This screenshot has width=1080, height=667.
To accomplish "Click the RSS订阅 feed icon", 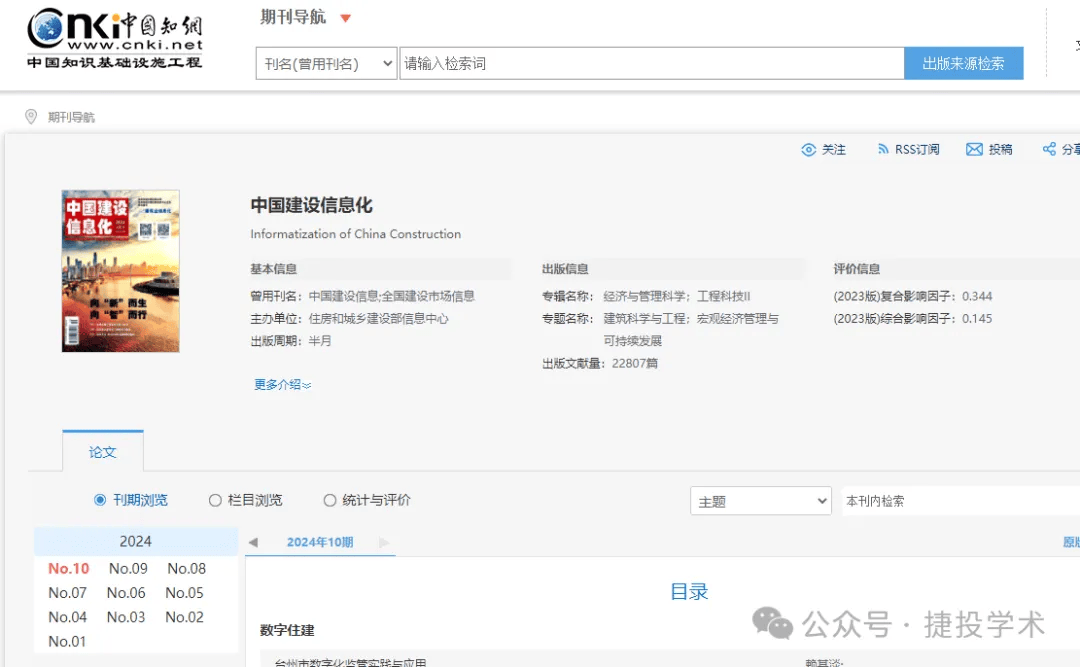I will tap(882, 149).
